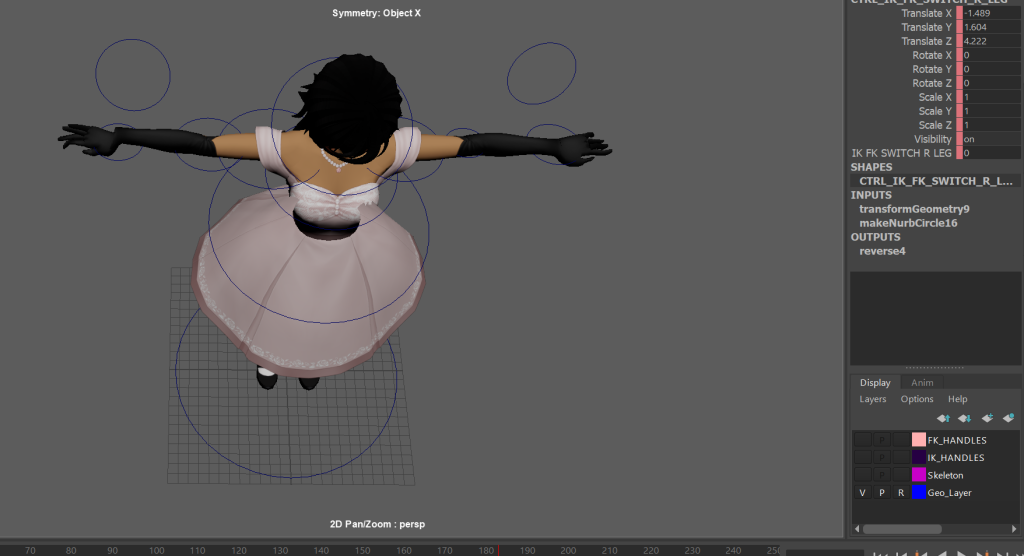Open the Layers menu

point(872,399)
